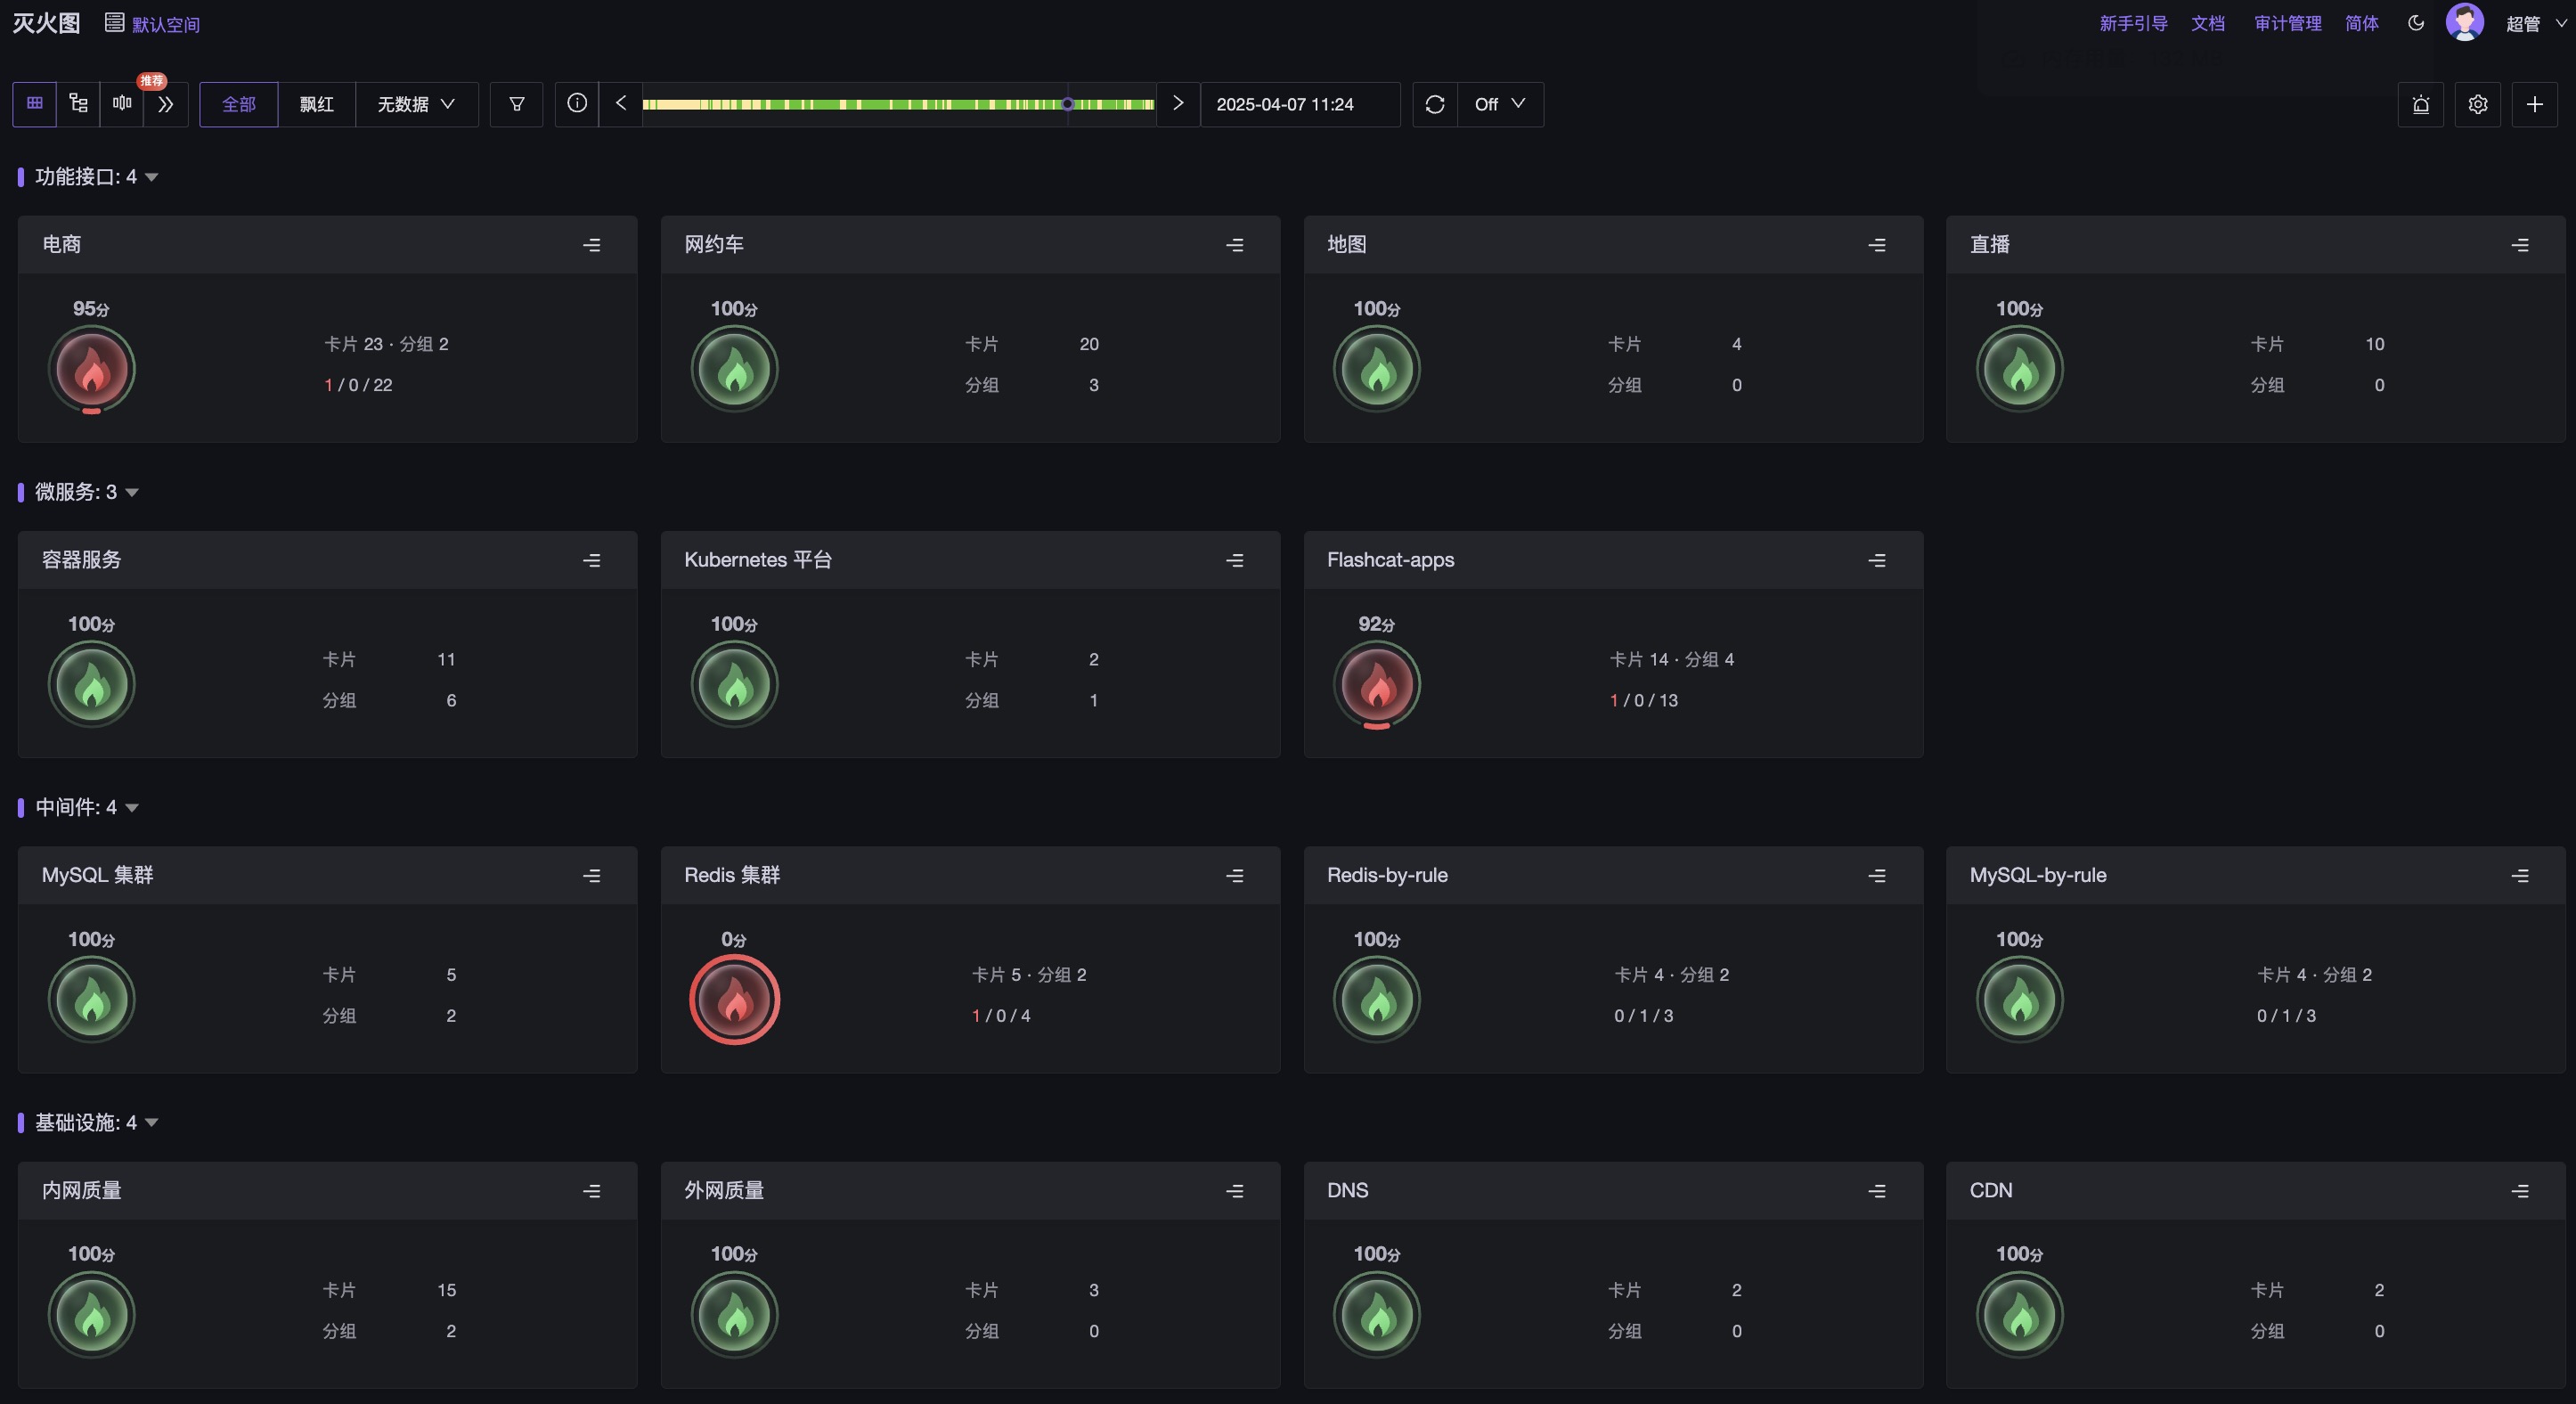Image resolution: width=2576 pixels, height=1404 pixels.
Task: Collapse the 微服务: 3 section
Action: coord(132,492)
